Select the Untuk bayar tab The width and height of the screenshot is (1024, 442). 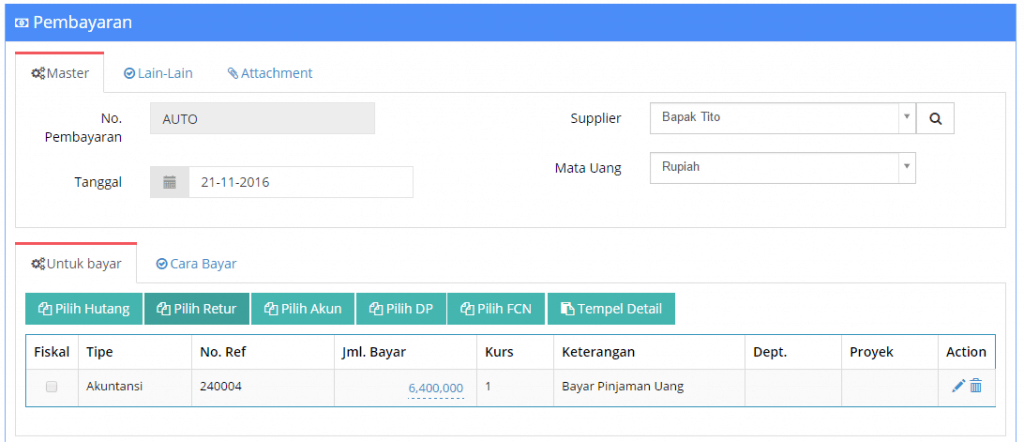(76, 264)
